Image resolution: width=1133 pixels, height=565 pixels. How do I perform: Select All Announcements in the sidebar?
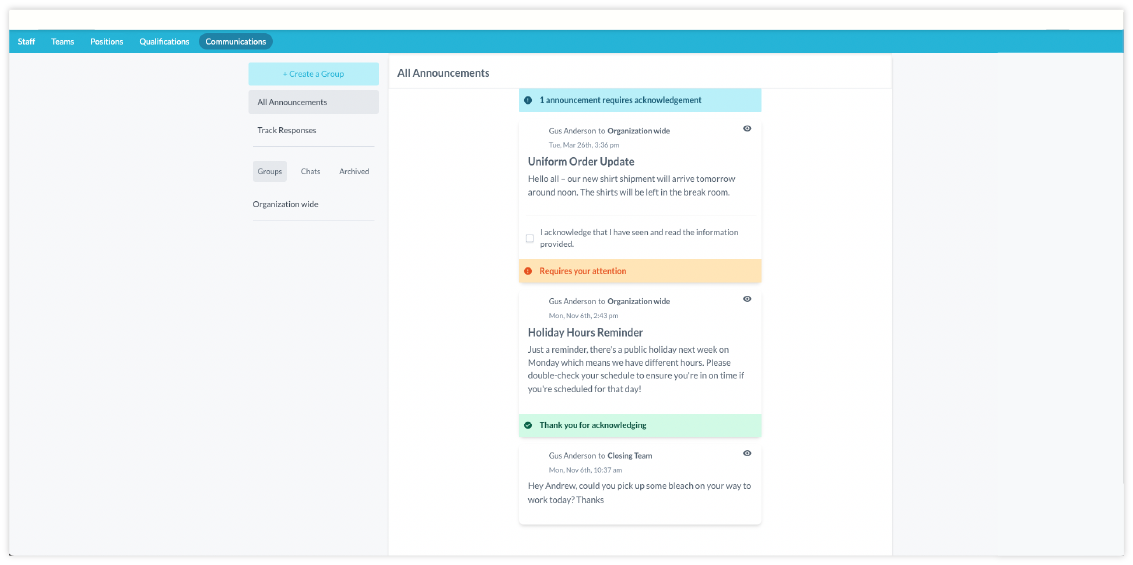click(313, 102)
